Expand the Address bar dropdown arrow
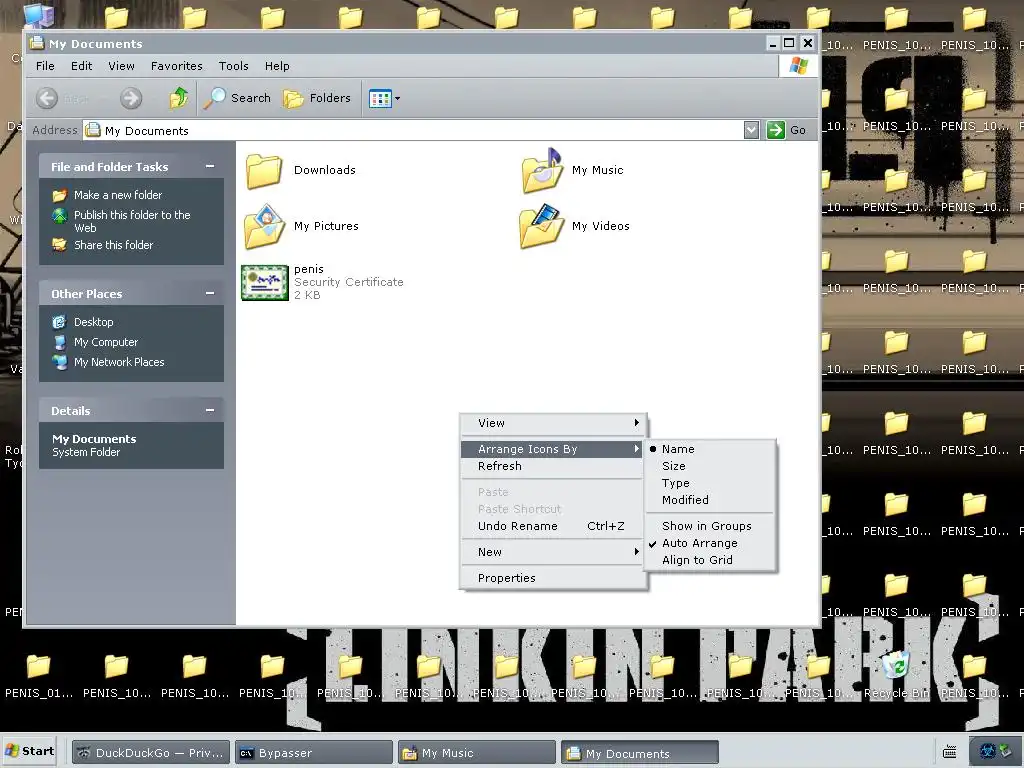This screenshot has height=768, width=1024. tap(751, 130)
